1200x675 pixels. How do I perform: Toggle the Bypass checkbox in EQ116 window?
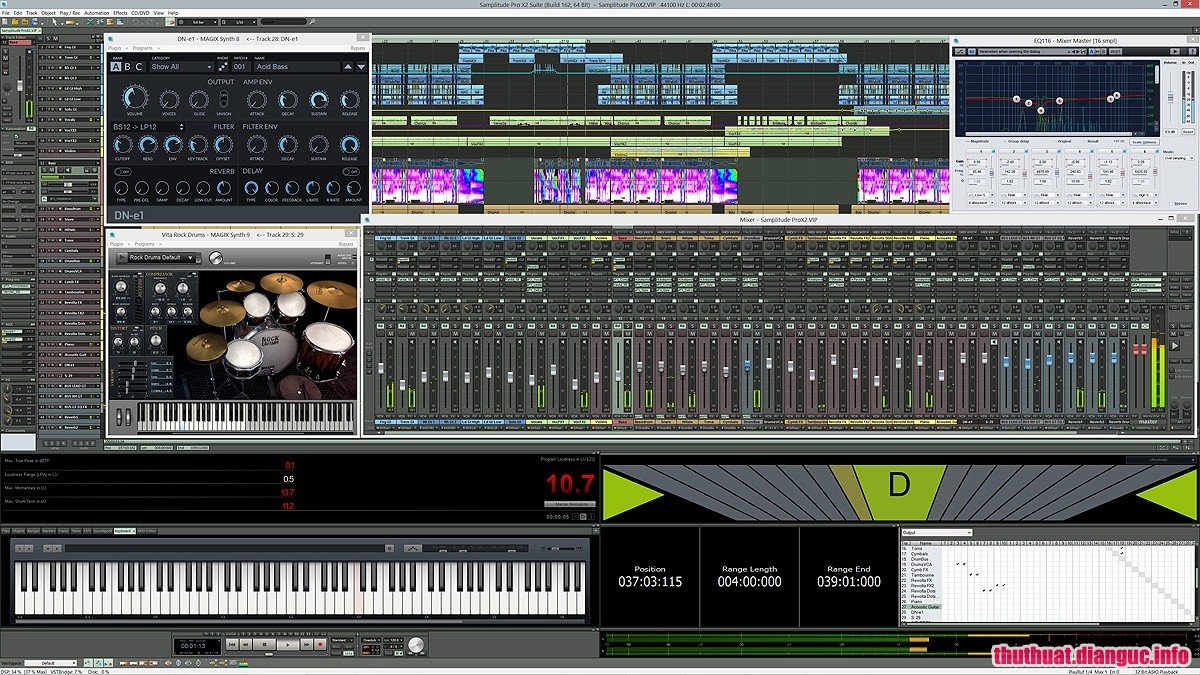[1171, 204]
